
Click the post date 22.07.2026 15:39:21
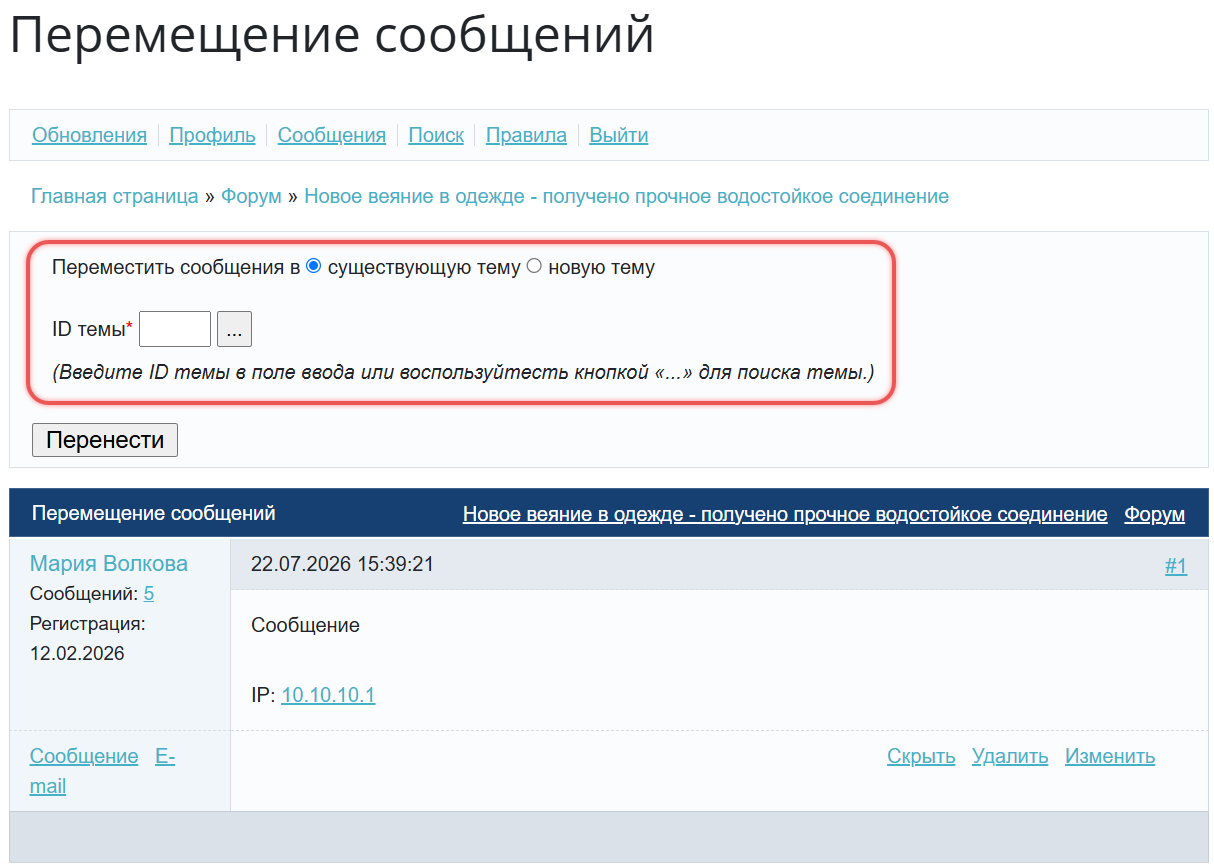(342, 564)
